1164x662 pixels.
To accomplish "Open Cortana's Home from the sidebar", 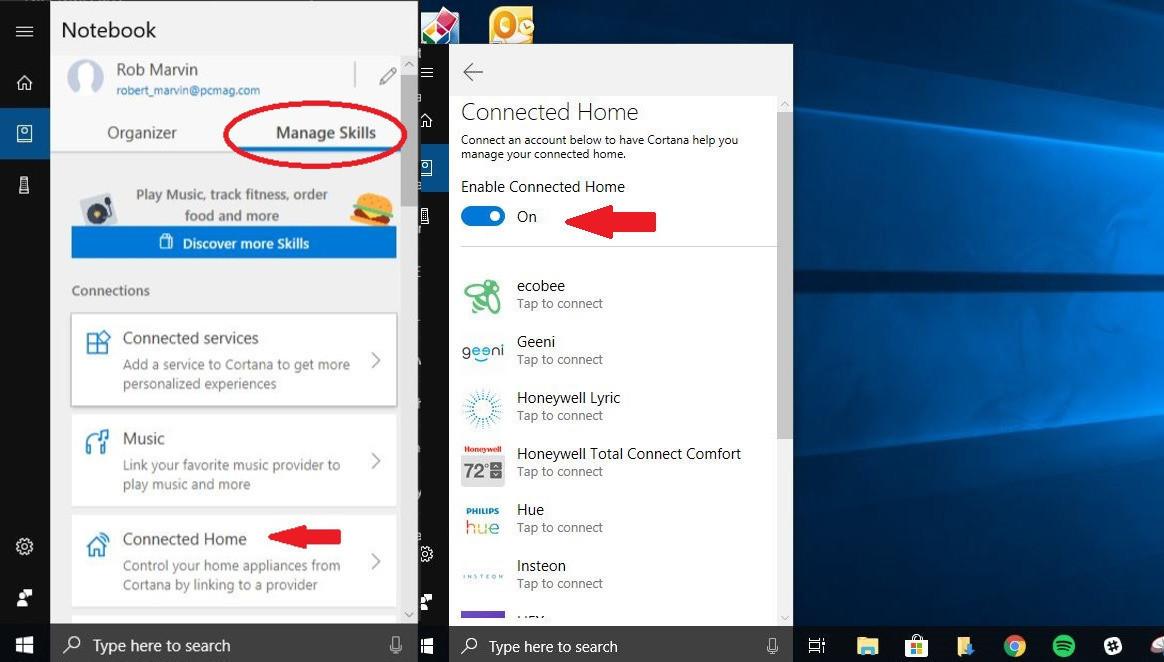I will click(x=24, y=82).
